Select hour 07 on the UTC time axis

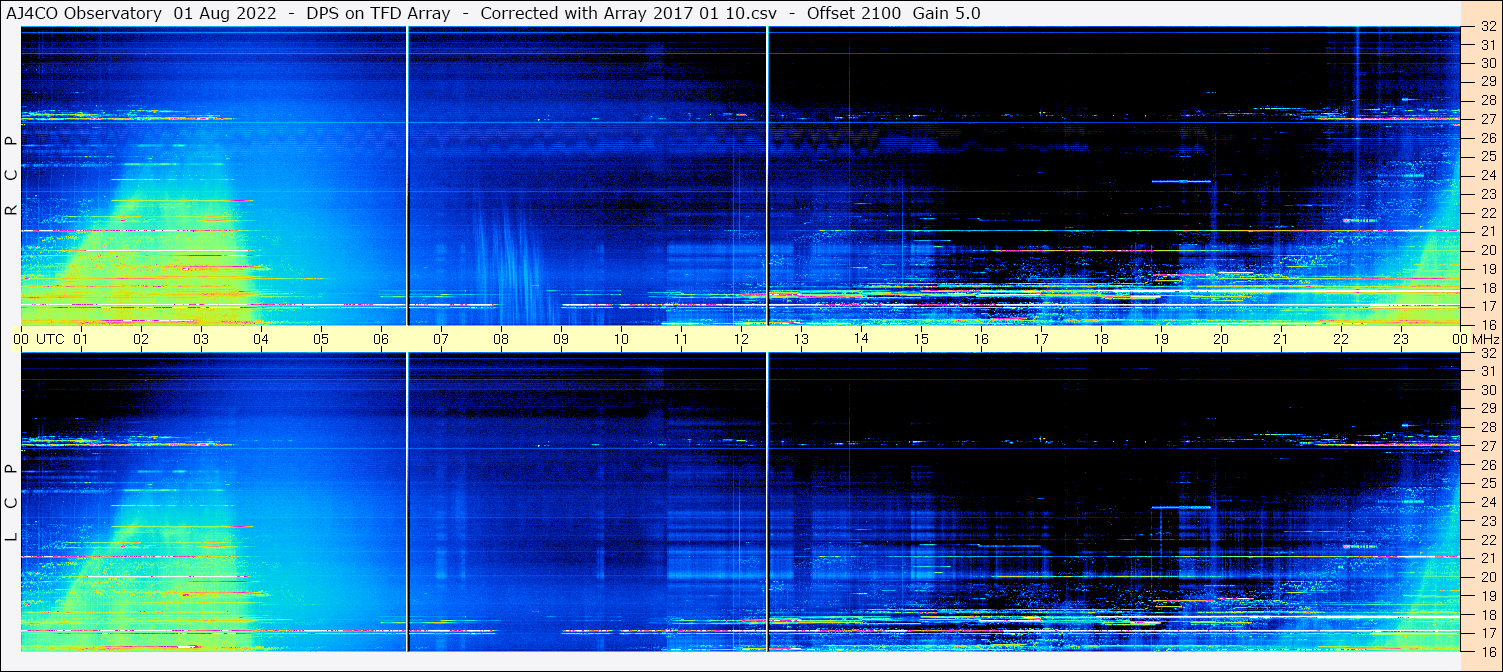(x=441, y=339)
